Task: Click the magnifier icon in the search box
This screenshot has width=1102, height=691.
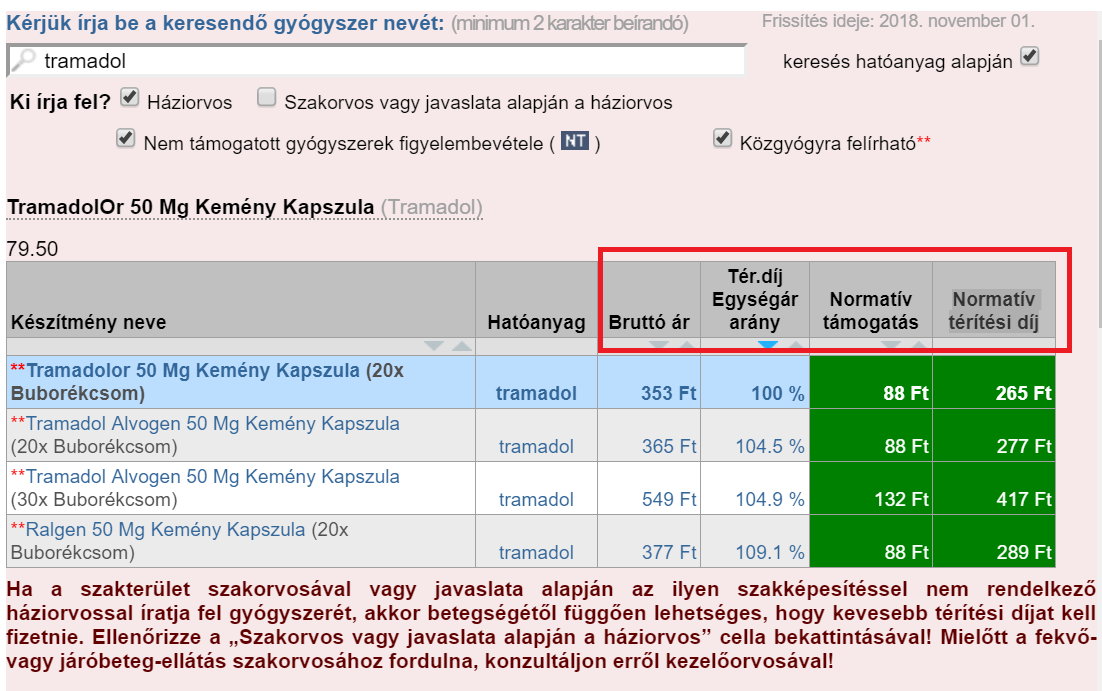Action: pyautogui.click(x=23, y=60)
